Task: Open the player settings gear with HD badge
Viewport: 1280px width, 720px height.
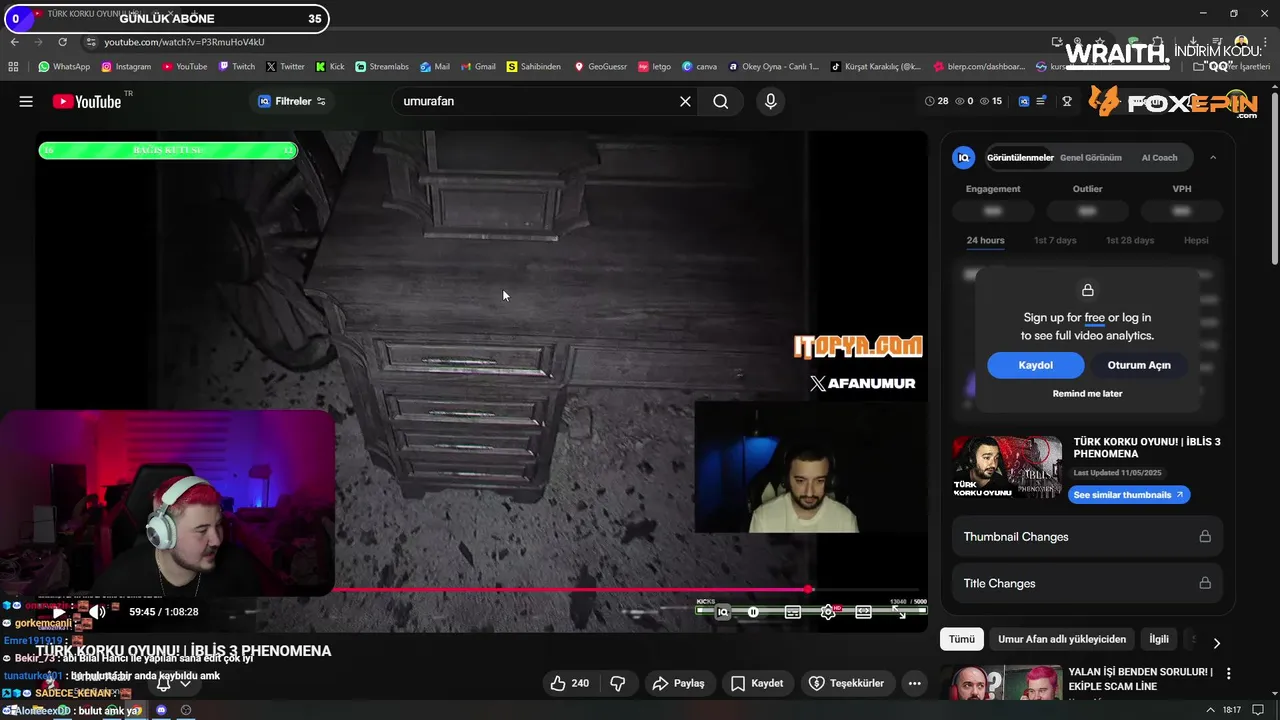Action: 828,612
